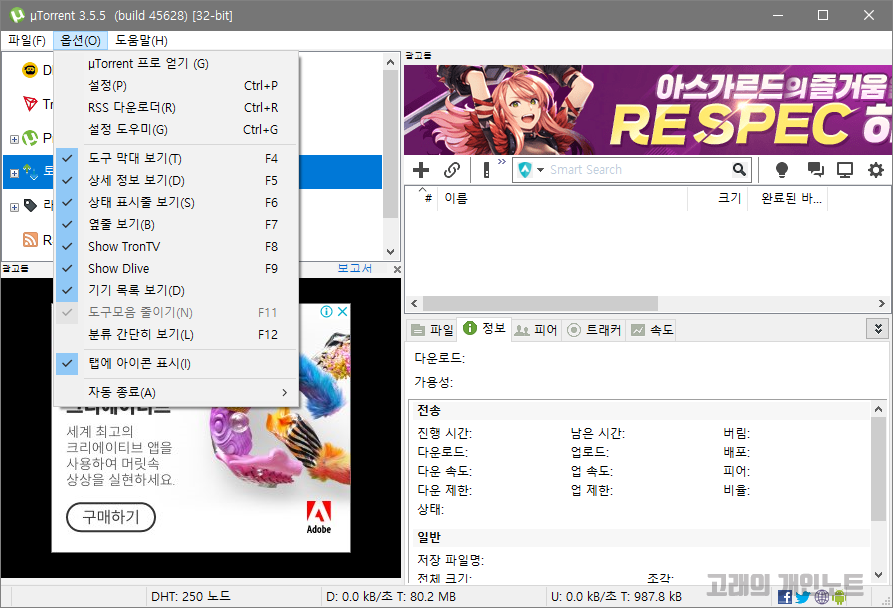Switch to the 피어 tab
This screenshot has width=893, height=608.
(536, 330)
